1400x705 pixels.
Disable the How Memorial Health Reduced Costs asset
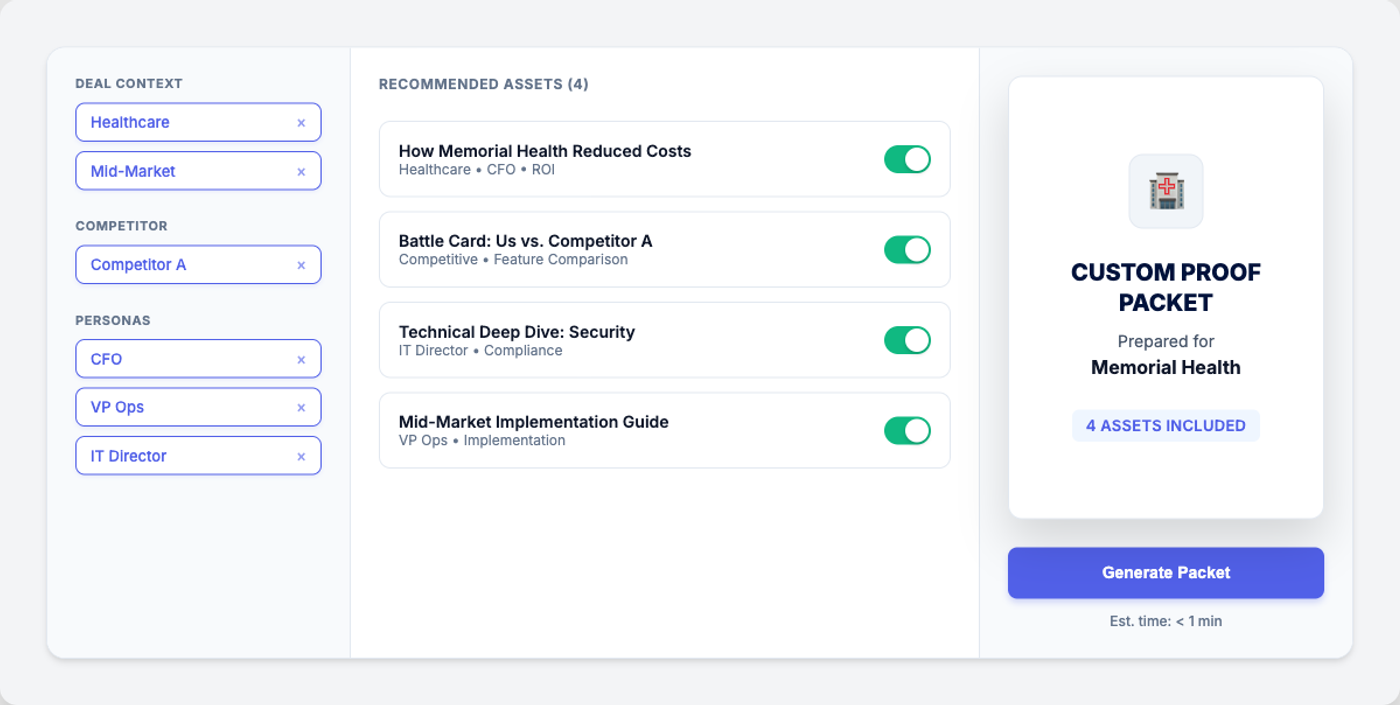point(907,159)
